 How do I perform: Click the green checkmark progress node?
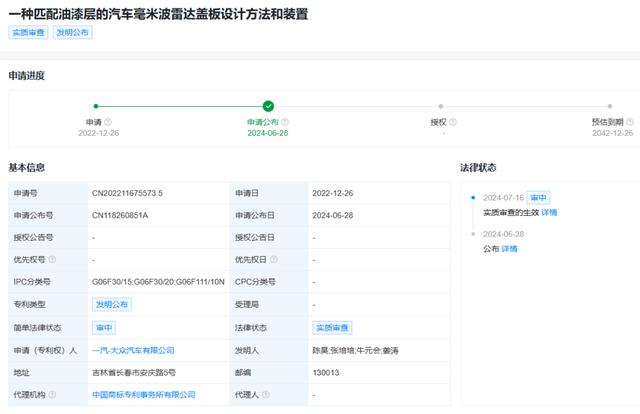[x=268, y=105]
